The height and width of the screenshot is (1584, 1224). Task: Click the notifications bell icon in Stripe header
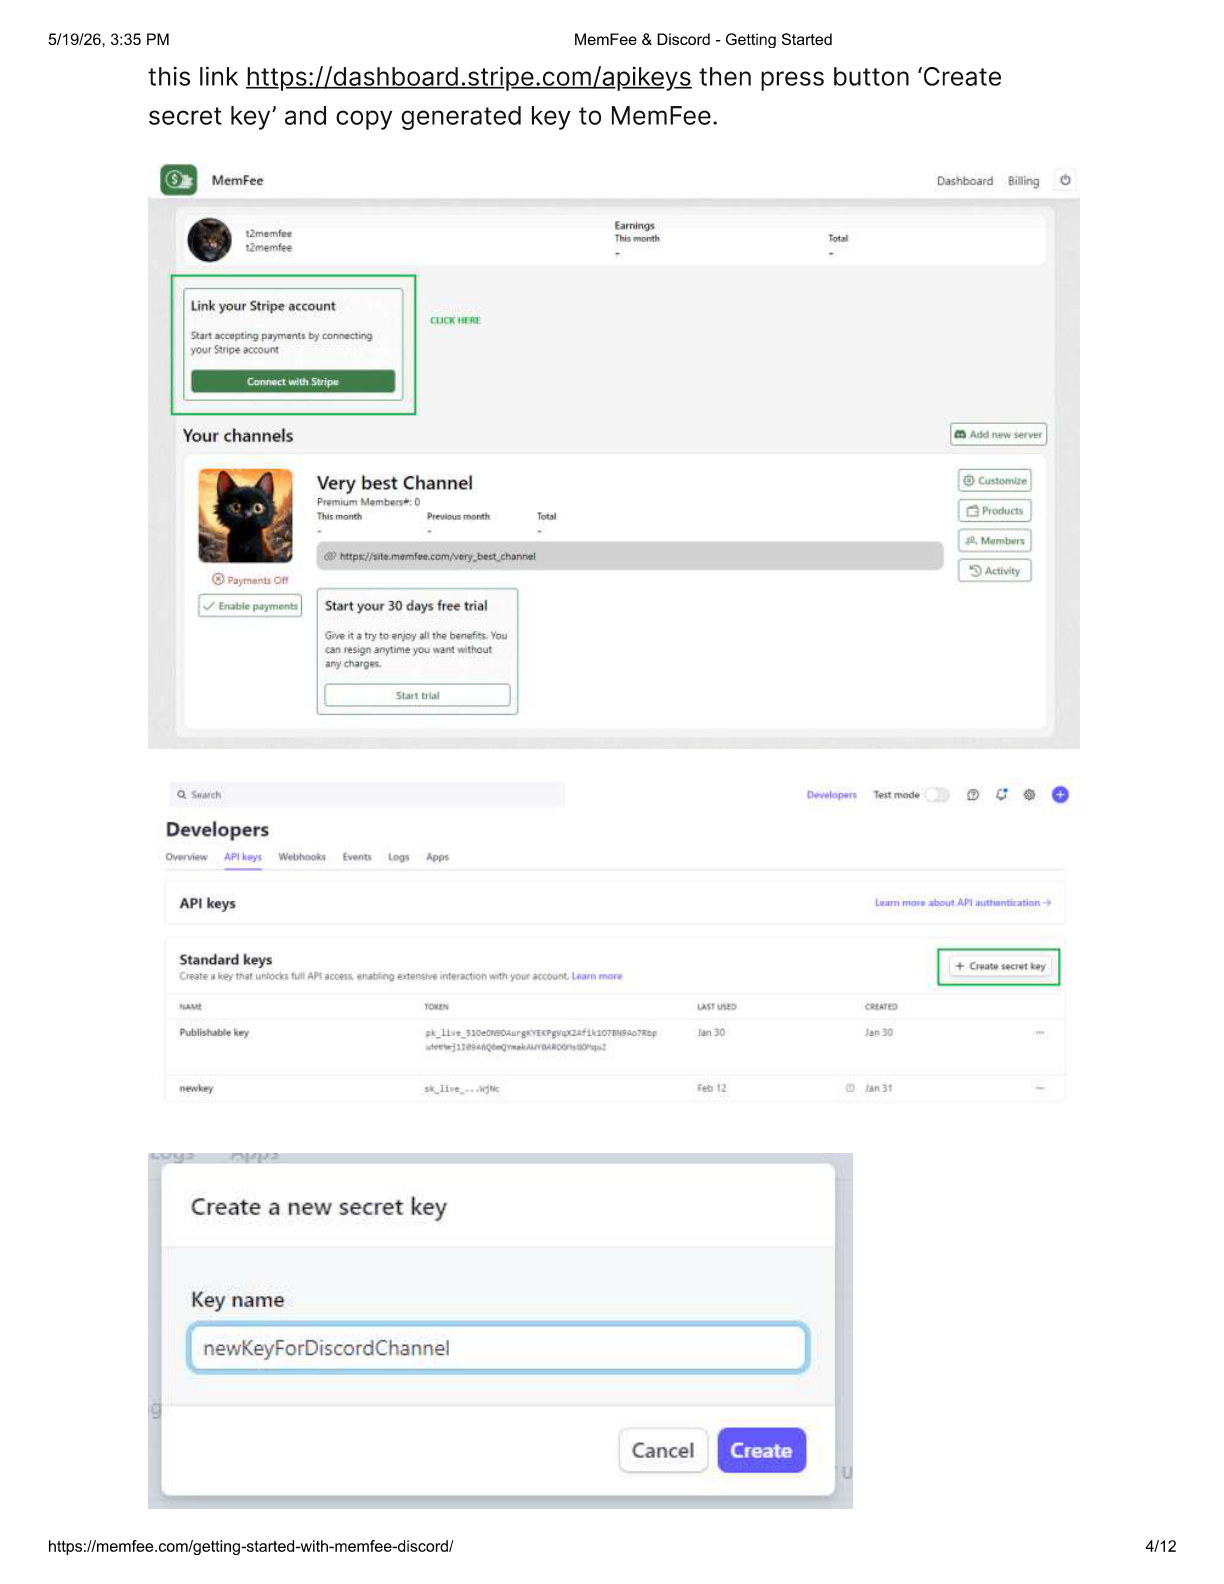[x=1001, y=795]
